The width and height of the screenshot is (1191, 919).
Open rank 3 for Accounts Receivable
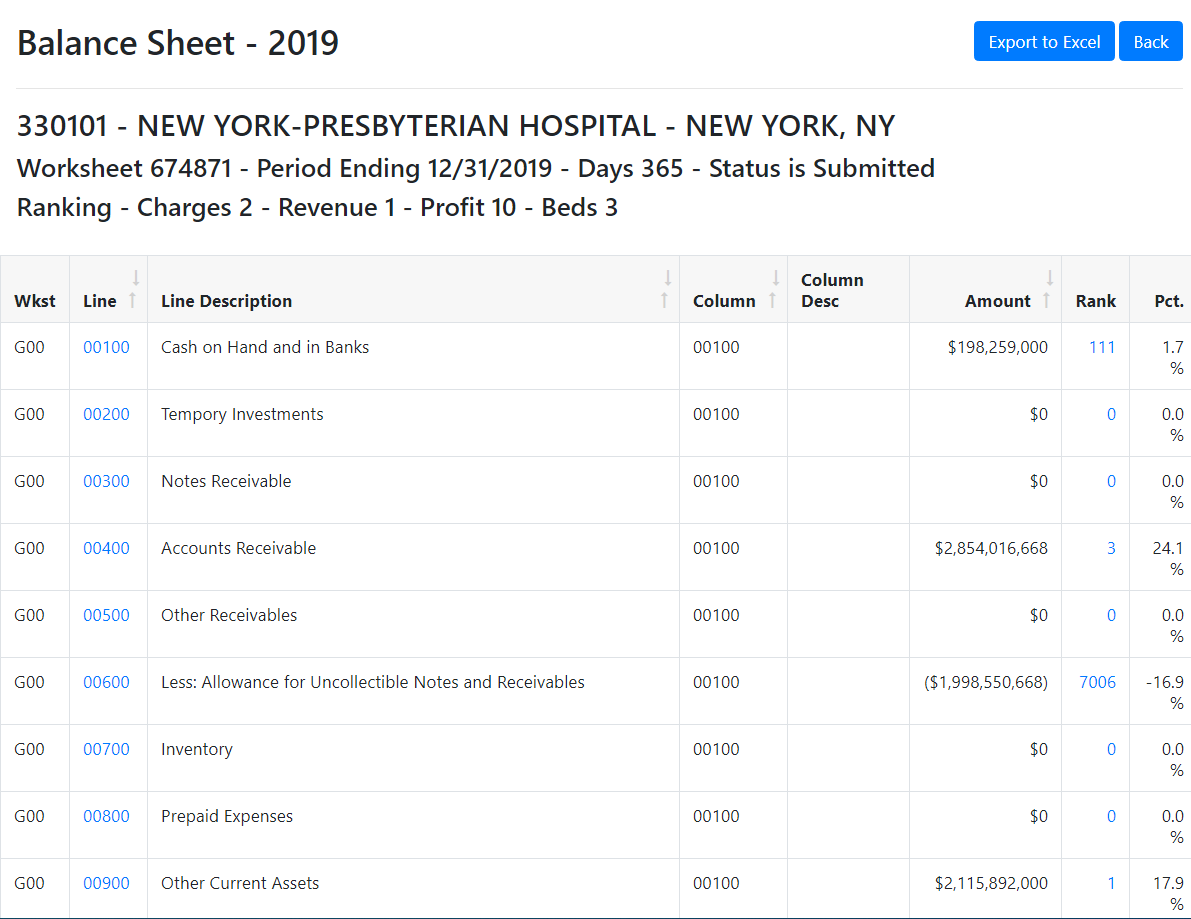(1110, 548)
